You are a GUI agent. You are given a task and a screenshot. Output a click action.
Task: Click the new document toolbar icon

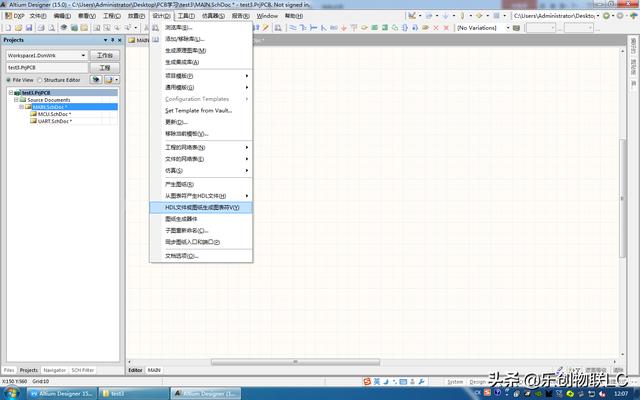click(8, 28)
